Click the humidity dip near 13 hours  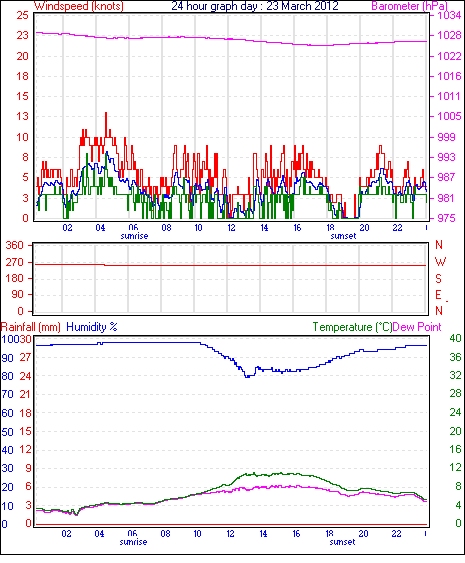click(247, 376)
